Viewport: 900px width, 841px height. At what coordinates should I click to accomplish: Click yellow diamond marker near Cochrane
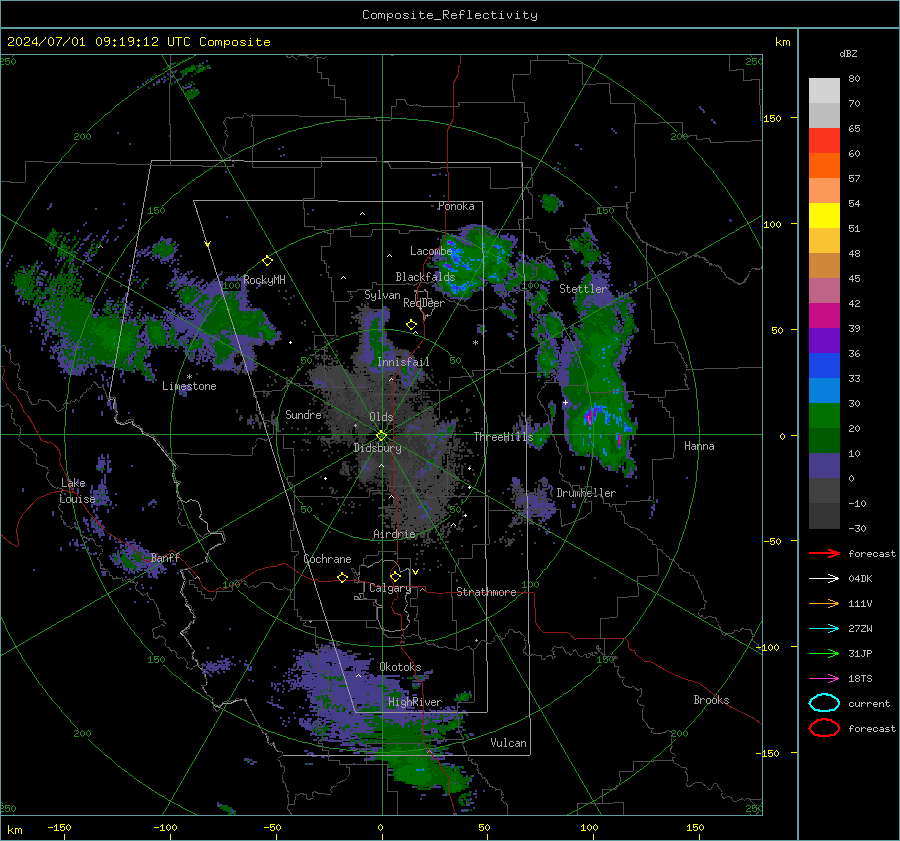click(342, 577)
